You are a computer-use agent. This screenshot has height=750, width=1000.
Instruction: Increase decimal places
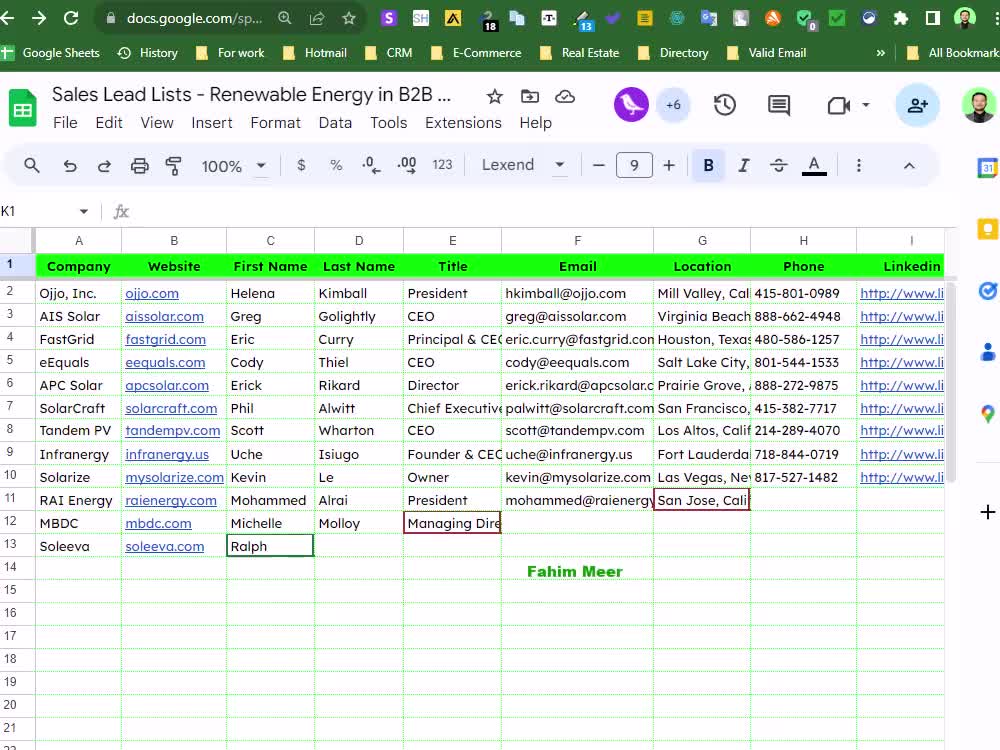tap(406, 165)
